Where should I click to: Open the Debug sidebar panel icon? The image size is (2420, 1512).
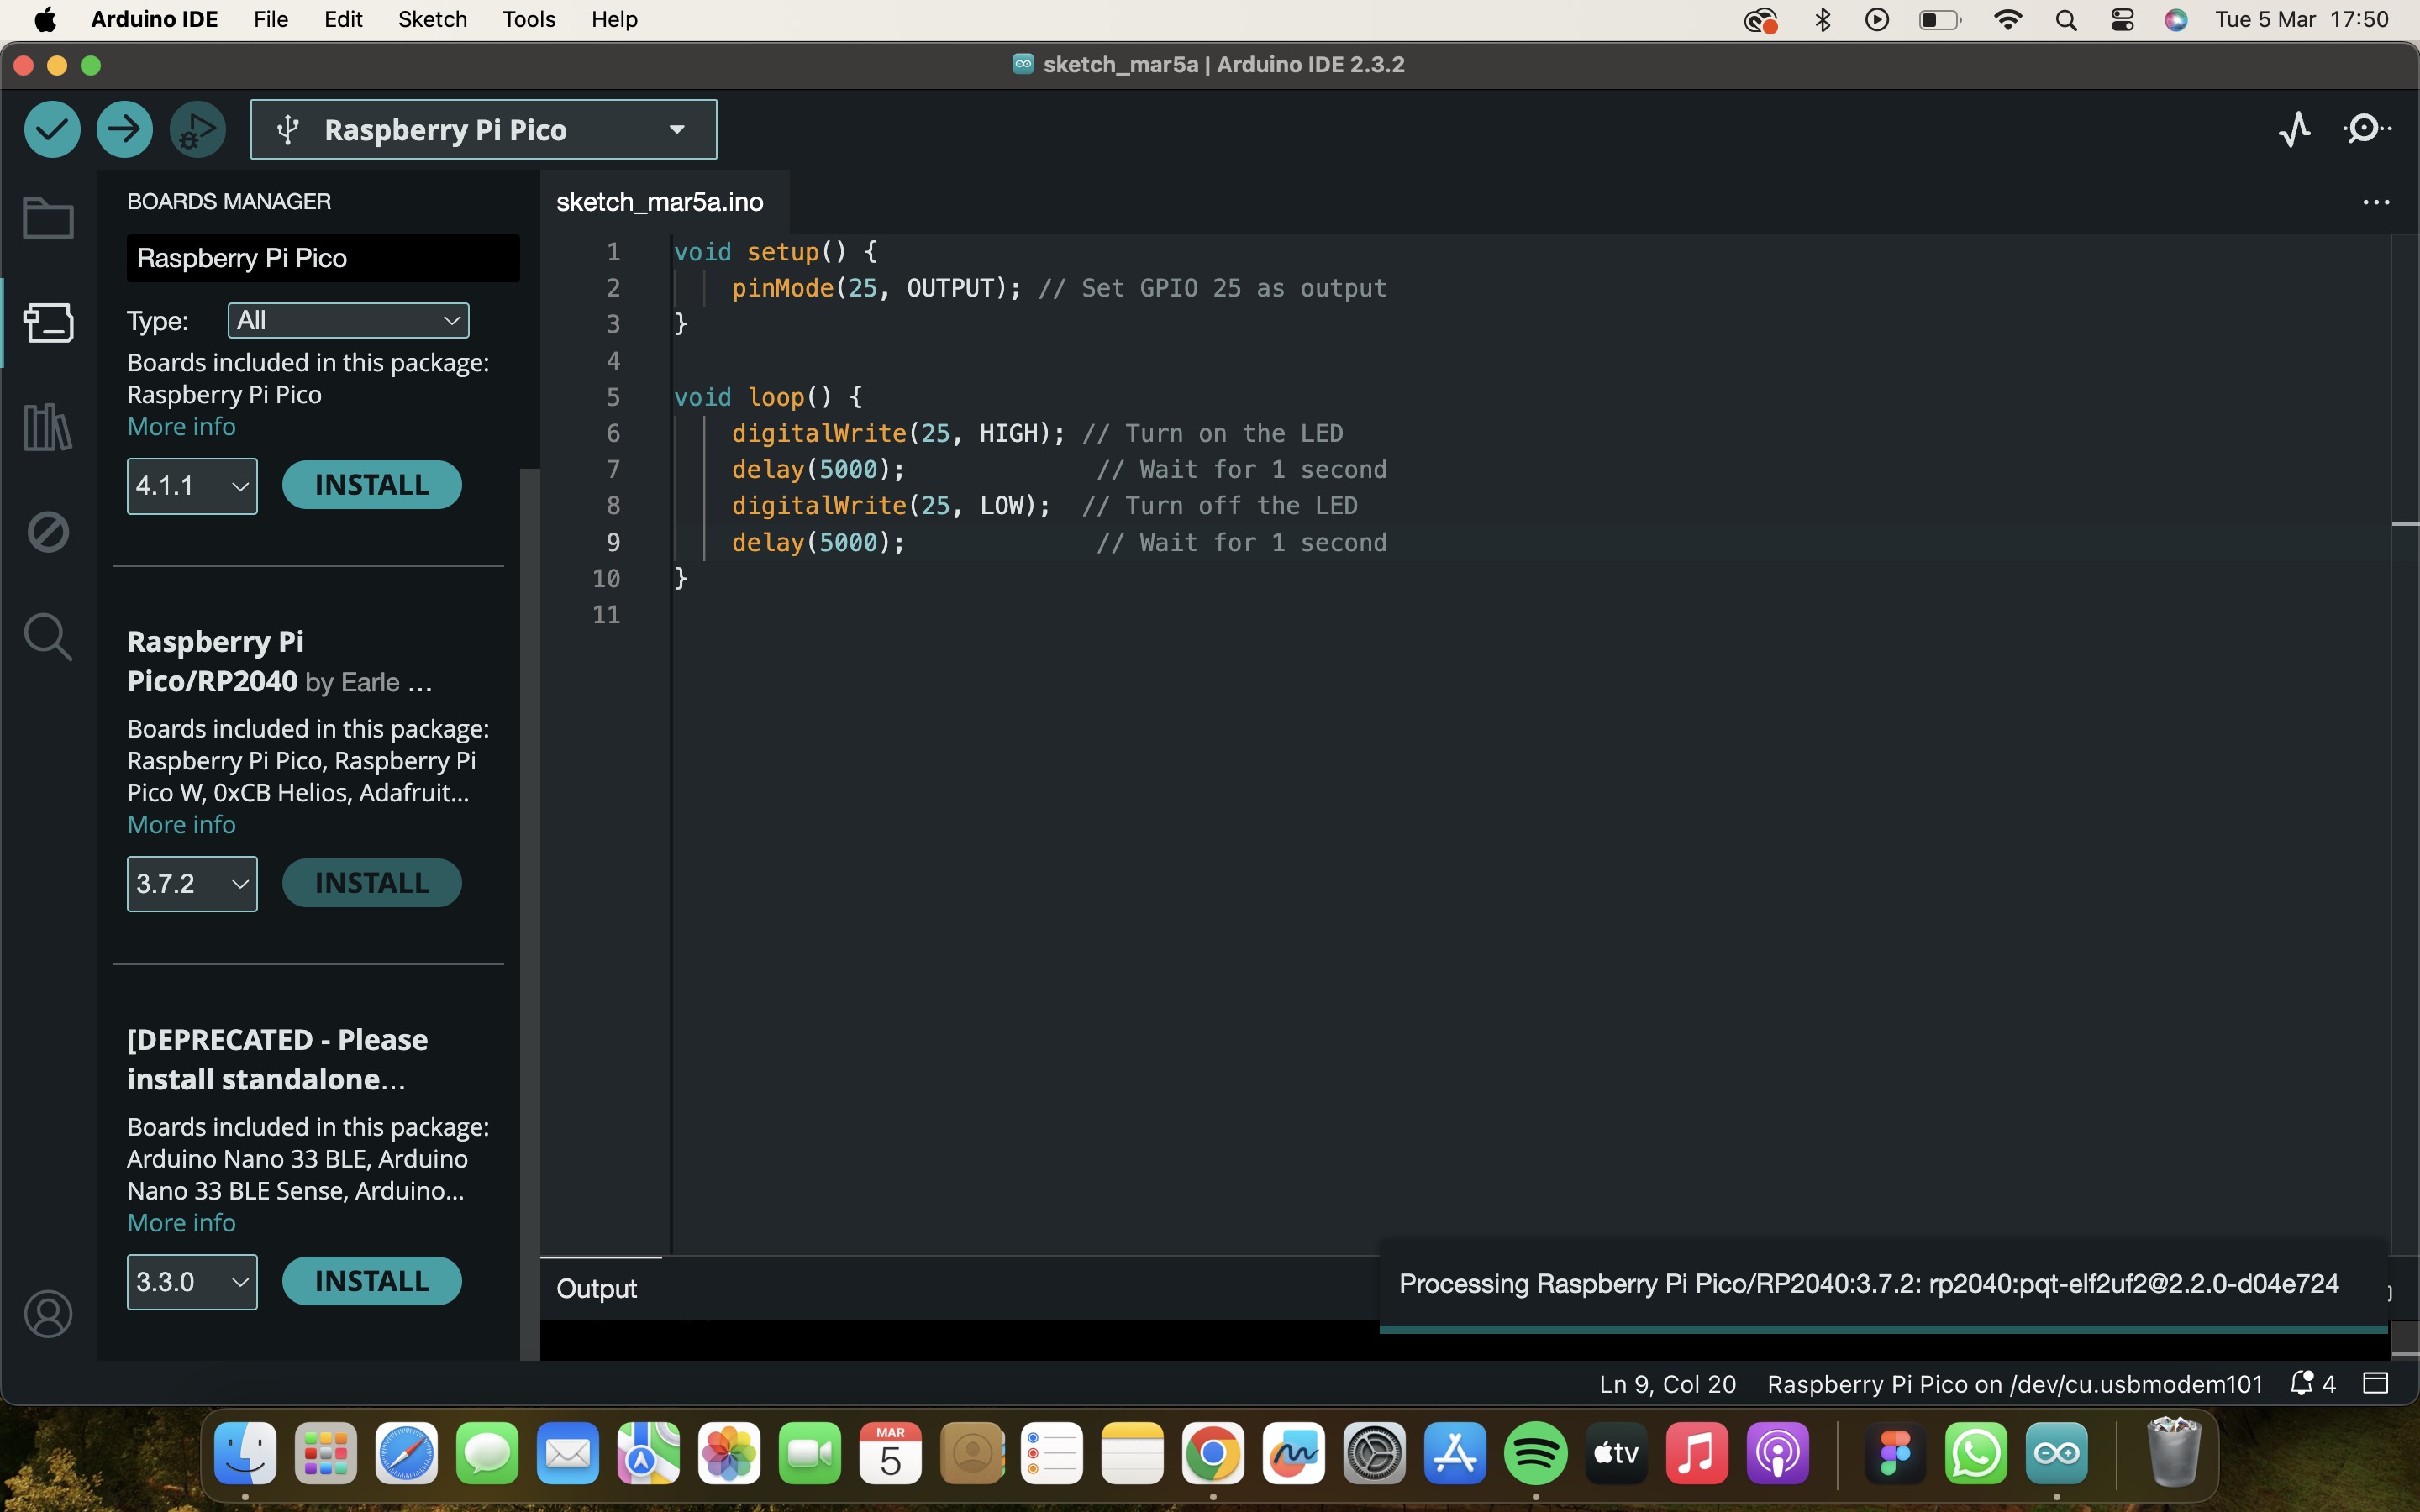(48, 532)
